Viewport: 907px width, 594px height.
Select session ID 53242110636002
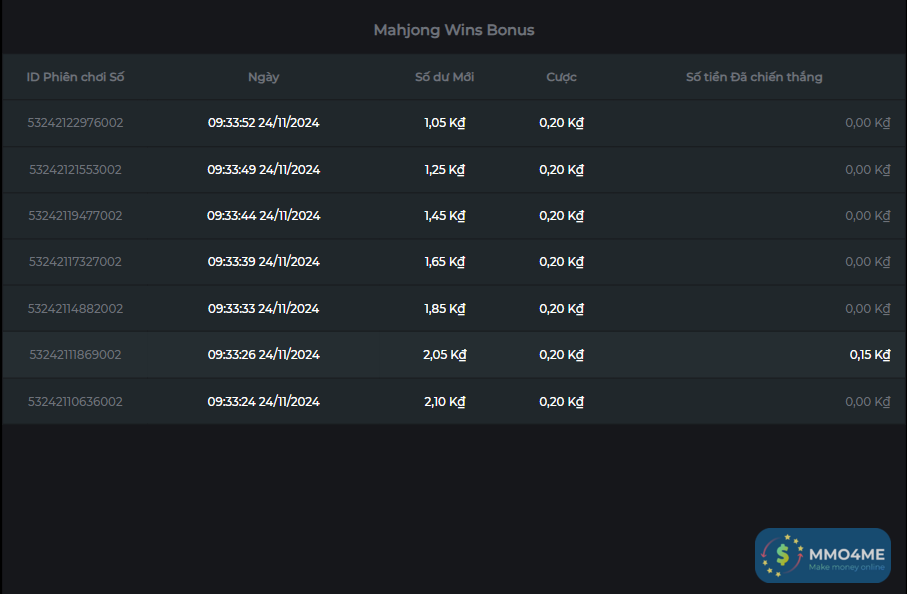point(76,402)
